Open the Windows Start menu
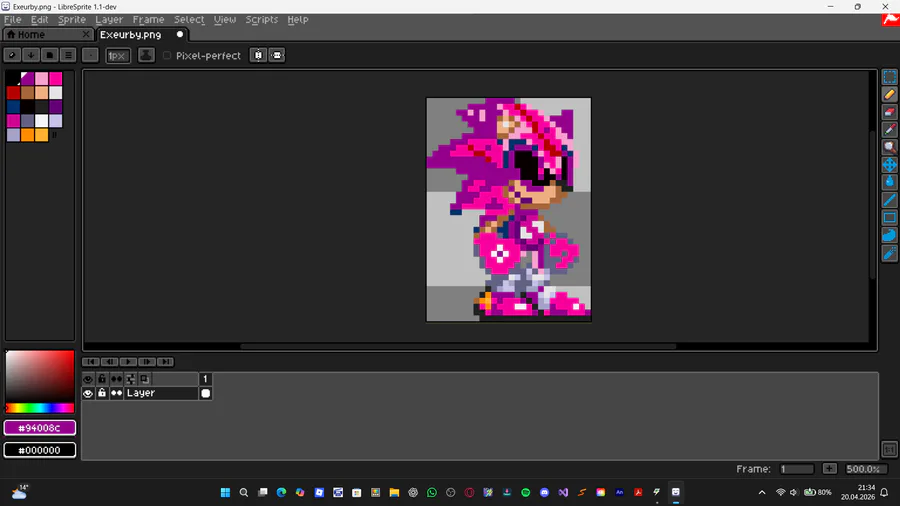This screenshot has width=900, height=506. pyautogui.click(x=225, y=492)
